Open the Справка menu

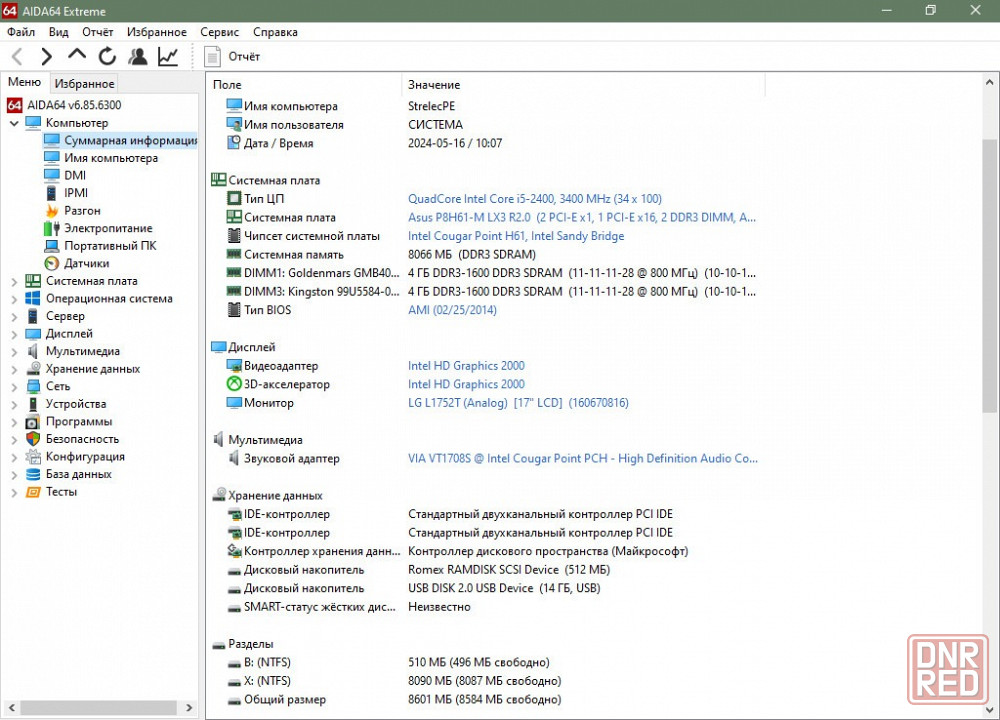pos(275,32)
